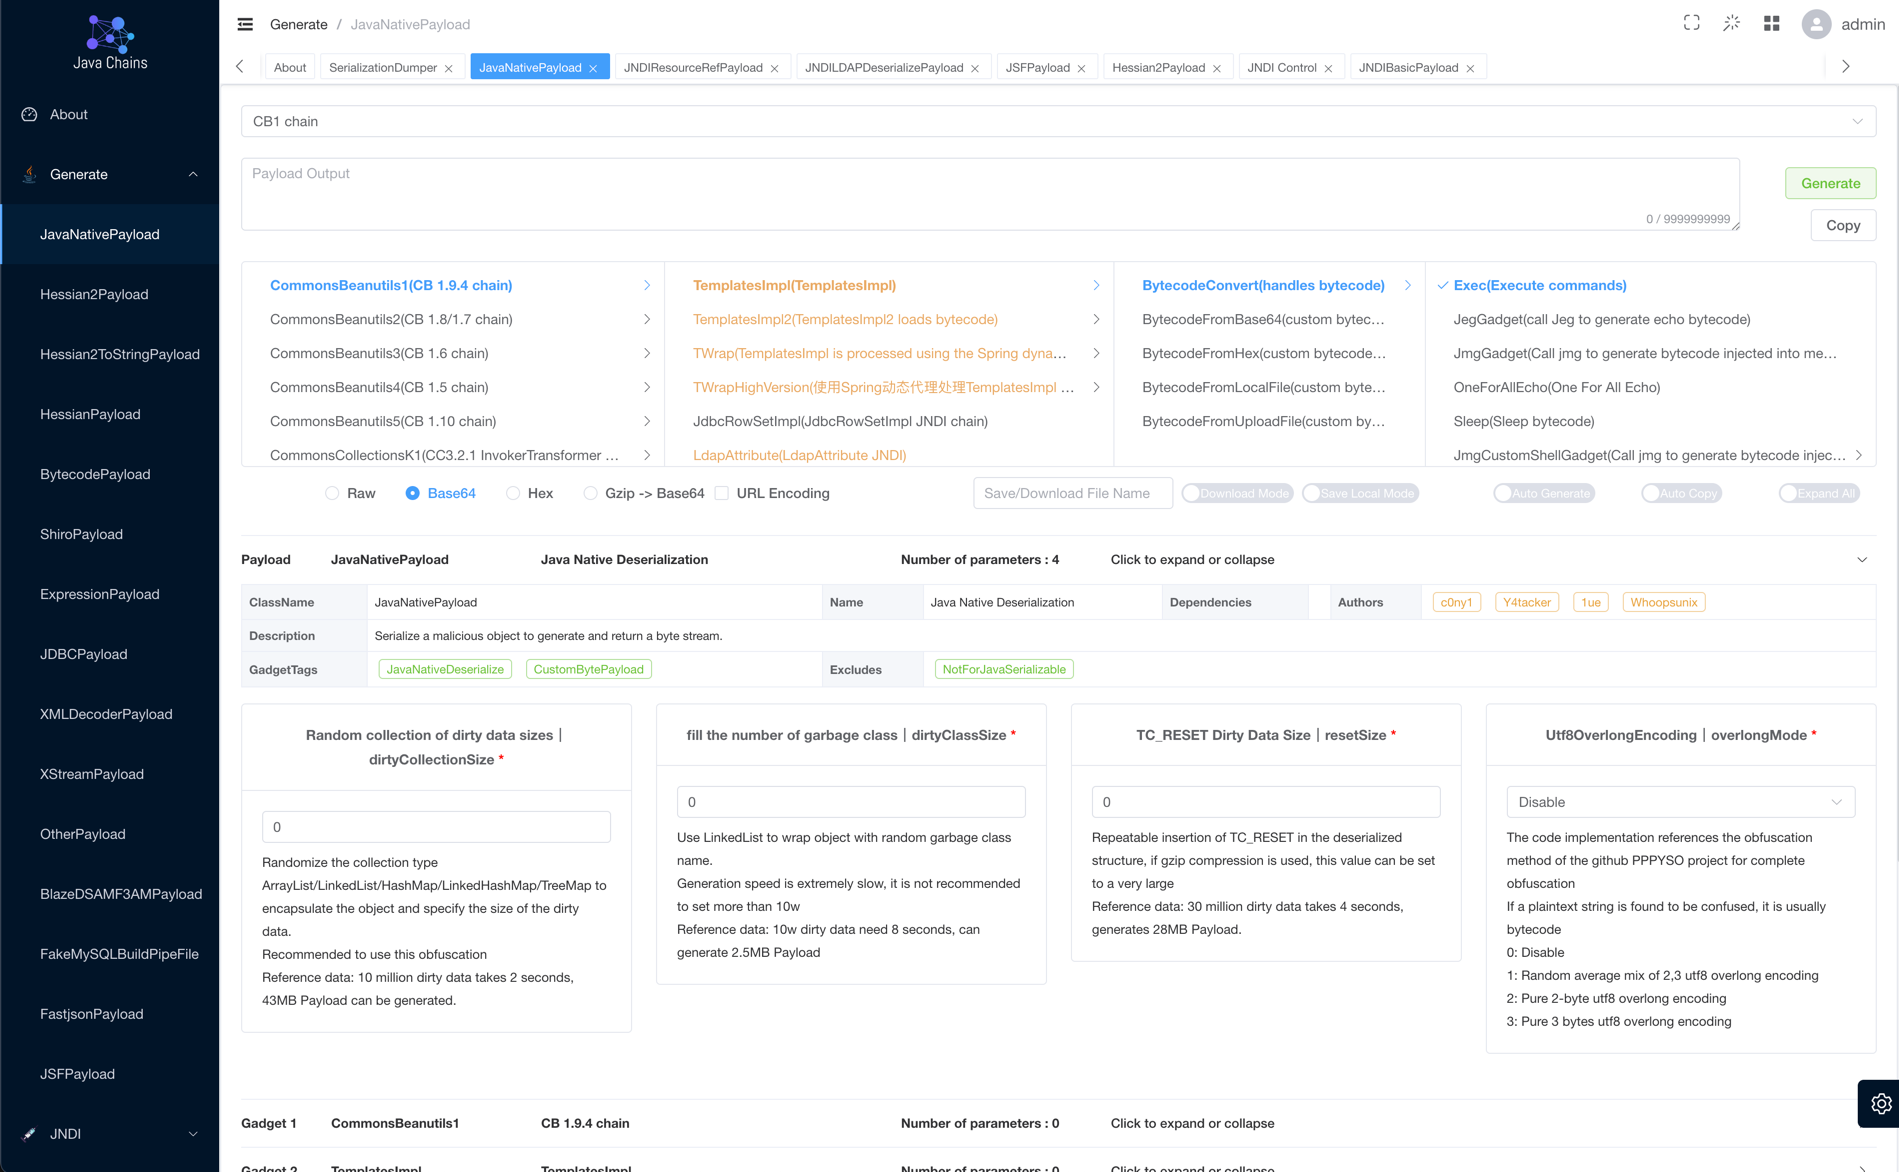
Task: Click the back arrow before the tab bar
Action: click(x=239, y=66)
